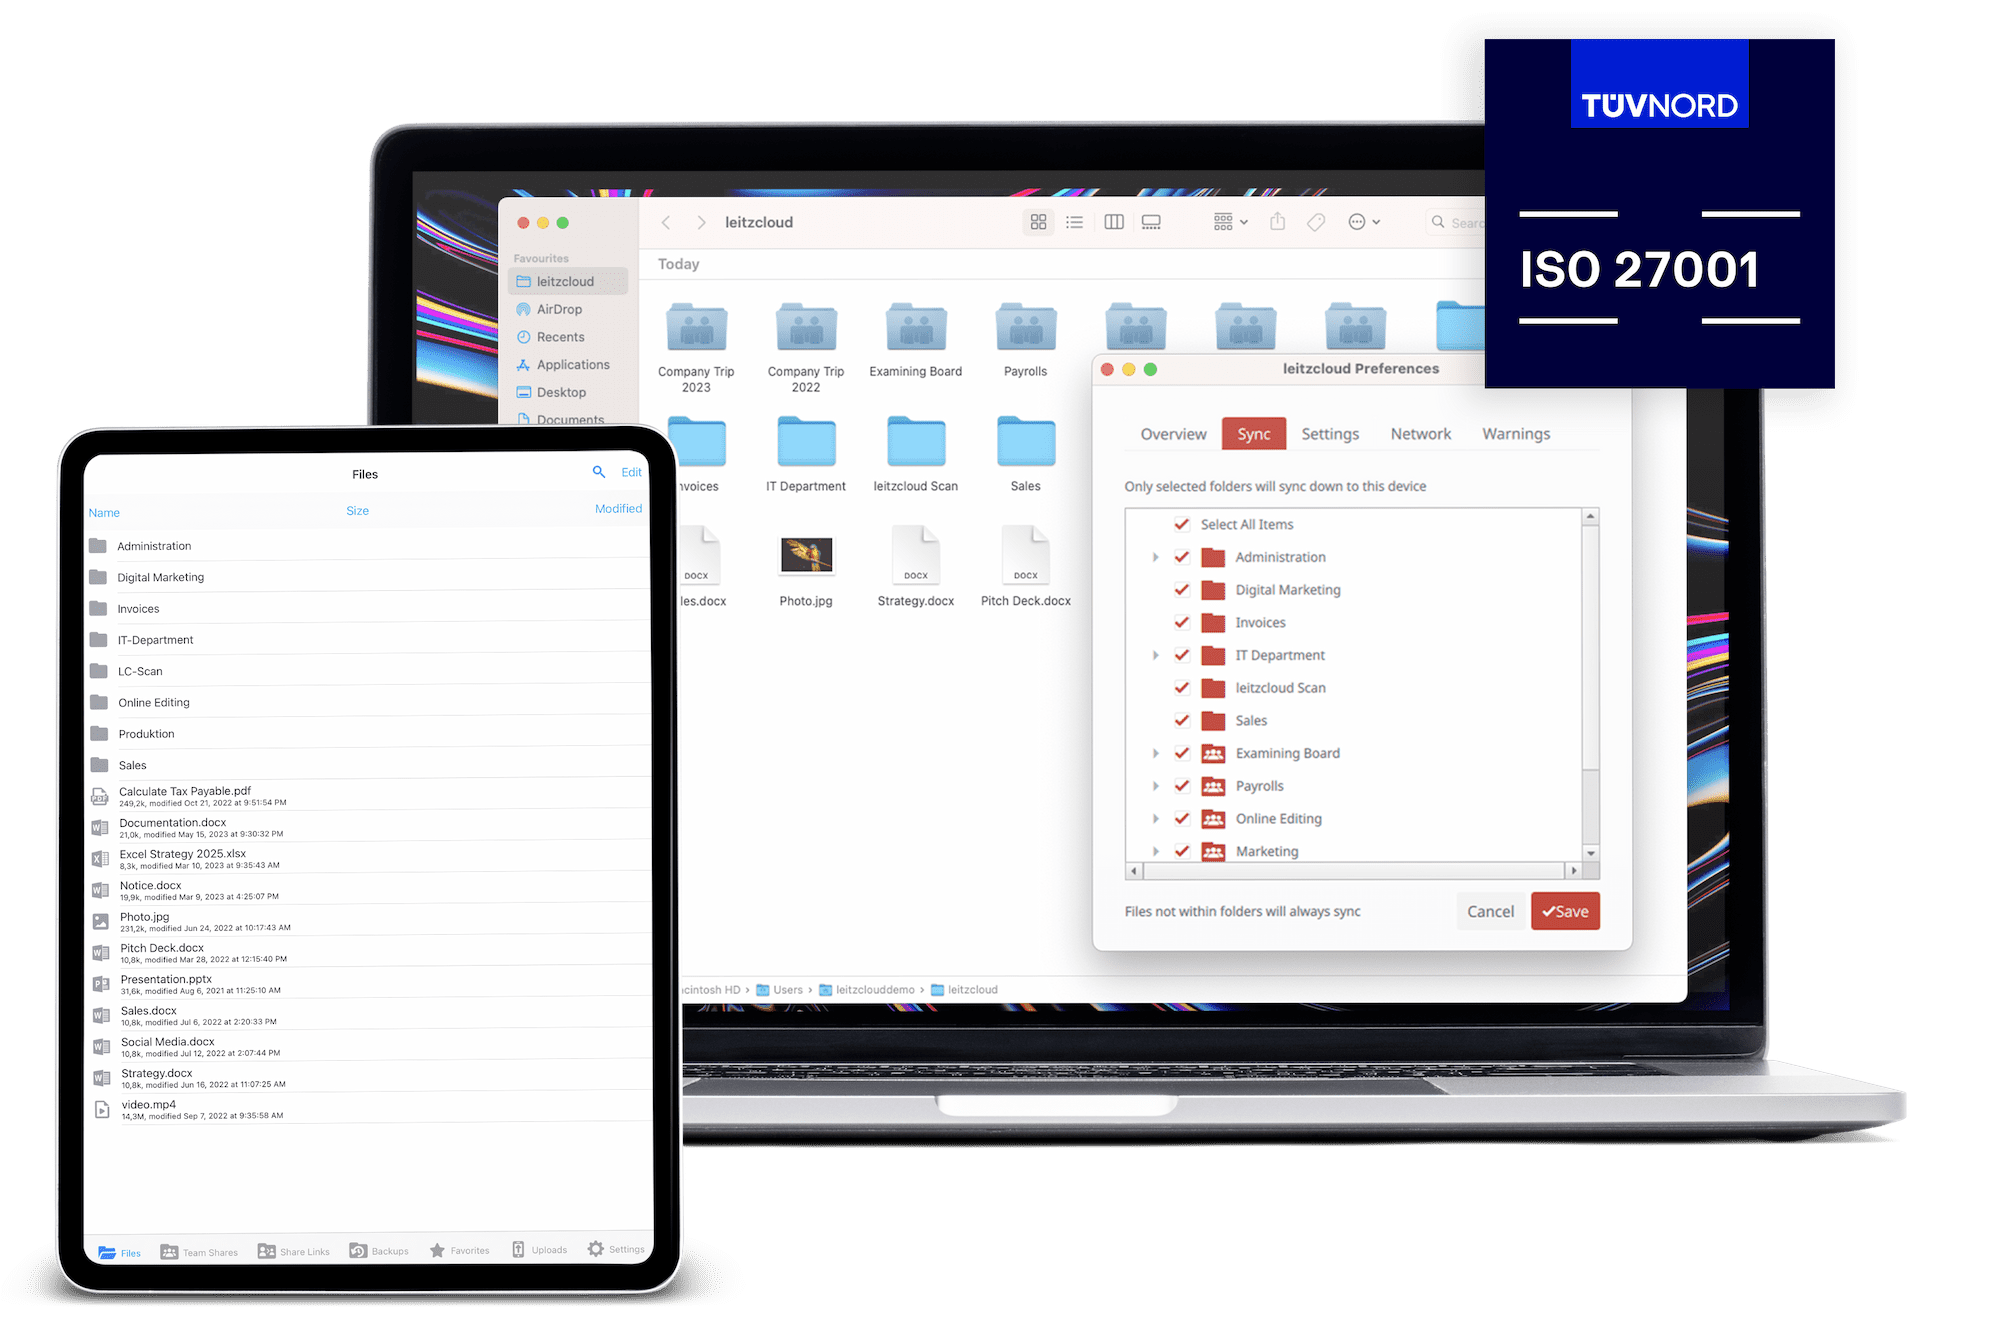Uncheck the Invoices sync checkbox
This screenshot has height=1326, width=2000.
coord(1181,622)
